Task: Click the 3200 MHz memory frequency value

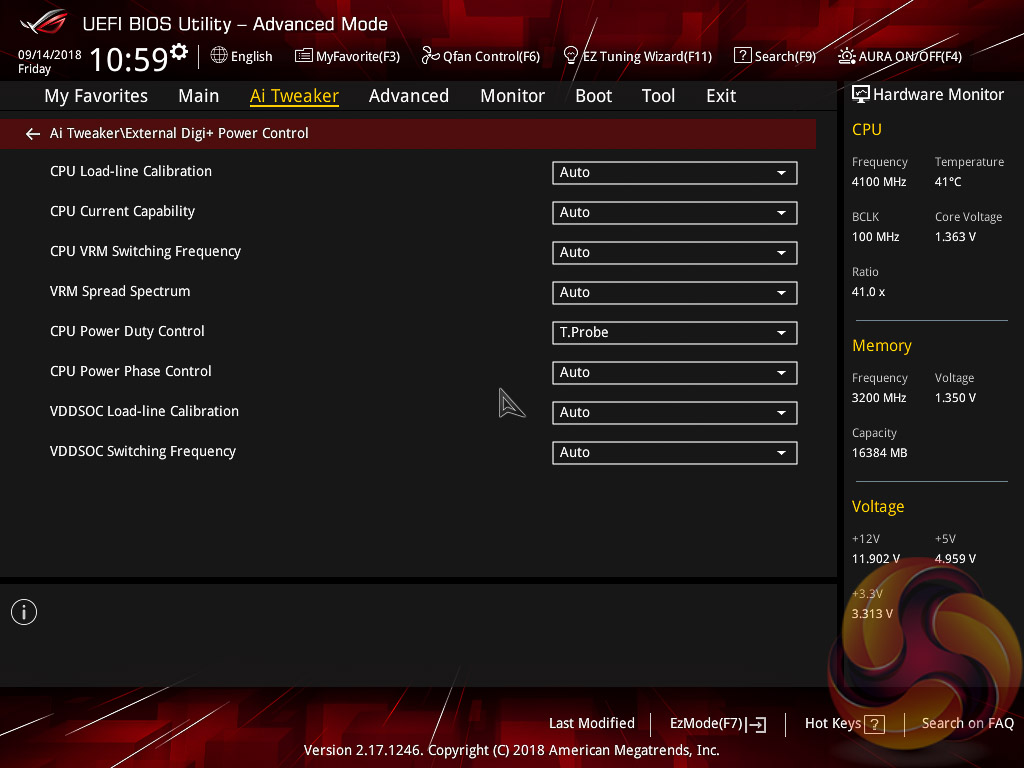Action: pyautogui.click(x=878, y=398)
